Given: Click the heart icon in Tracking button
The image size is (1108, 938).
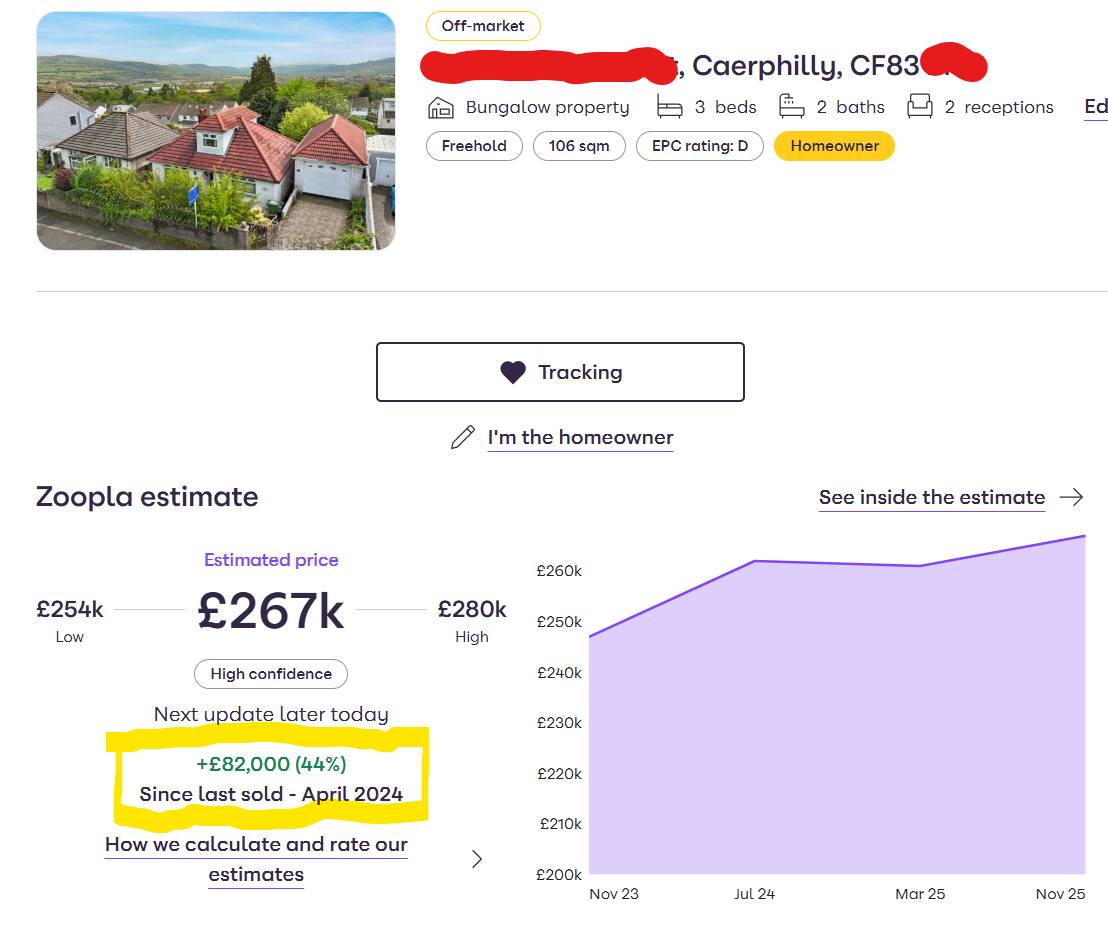Looking at the screenshot, I should [x=513, y=373].
